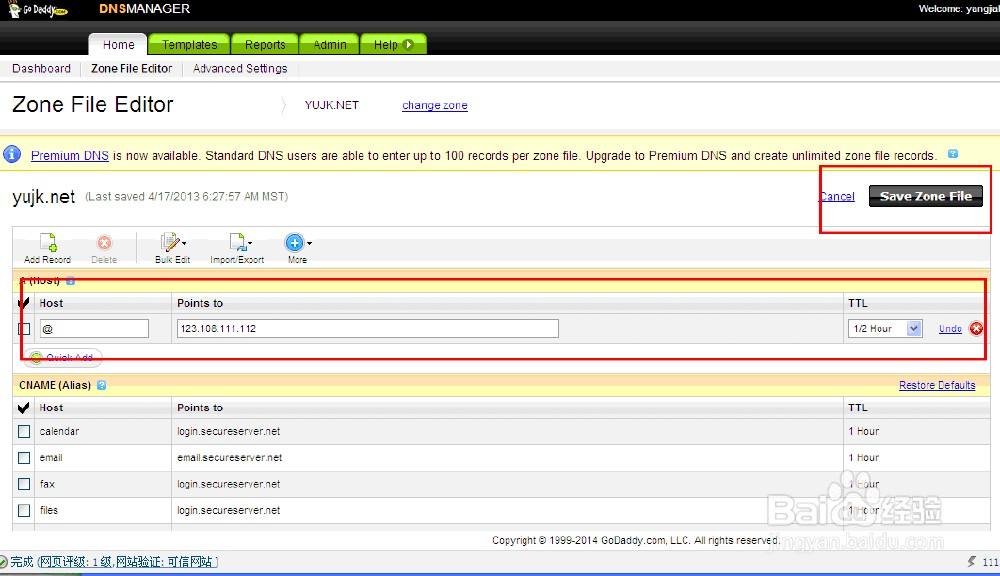Toggle select-all checkmark in CNAME header
Viewport: 1000px width, 576px height.
(24, 408)
